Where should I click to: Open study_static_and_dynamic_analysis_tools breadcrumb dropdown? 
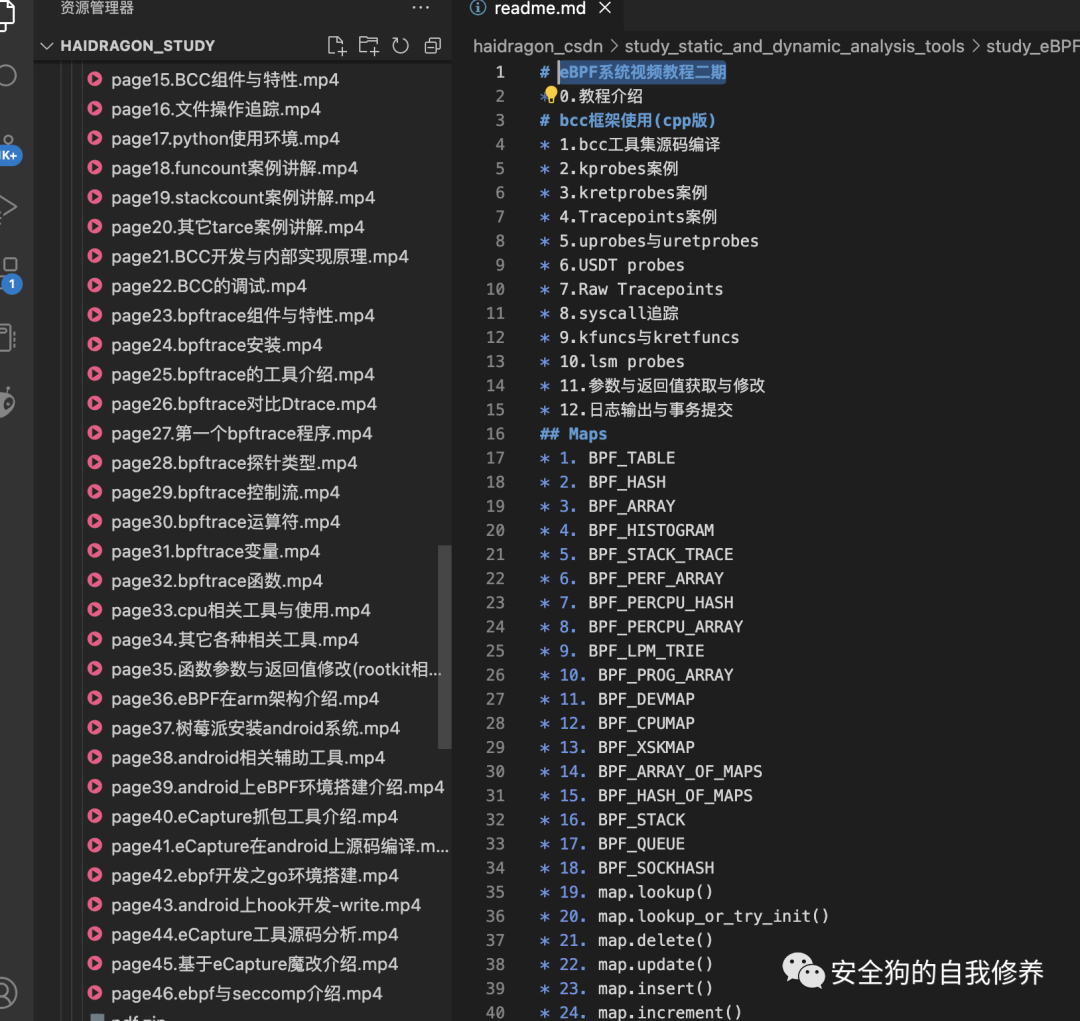(794, 46)
